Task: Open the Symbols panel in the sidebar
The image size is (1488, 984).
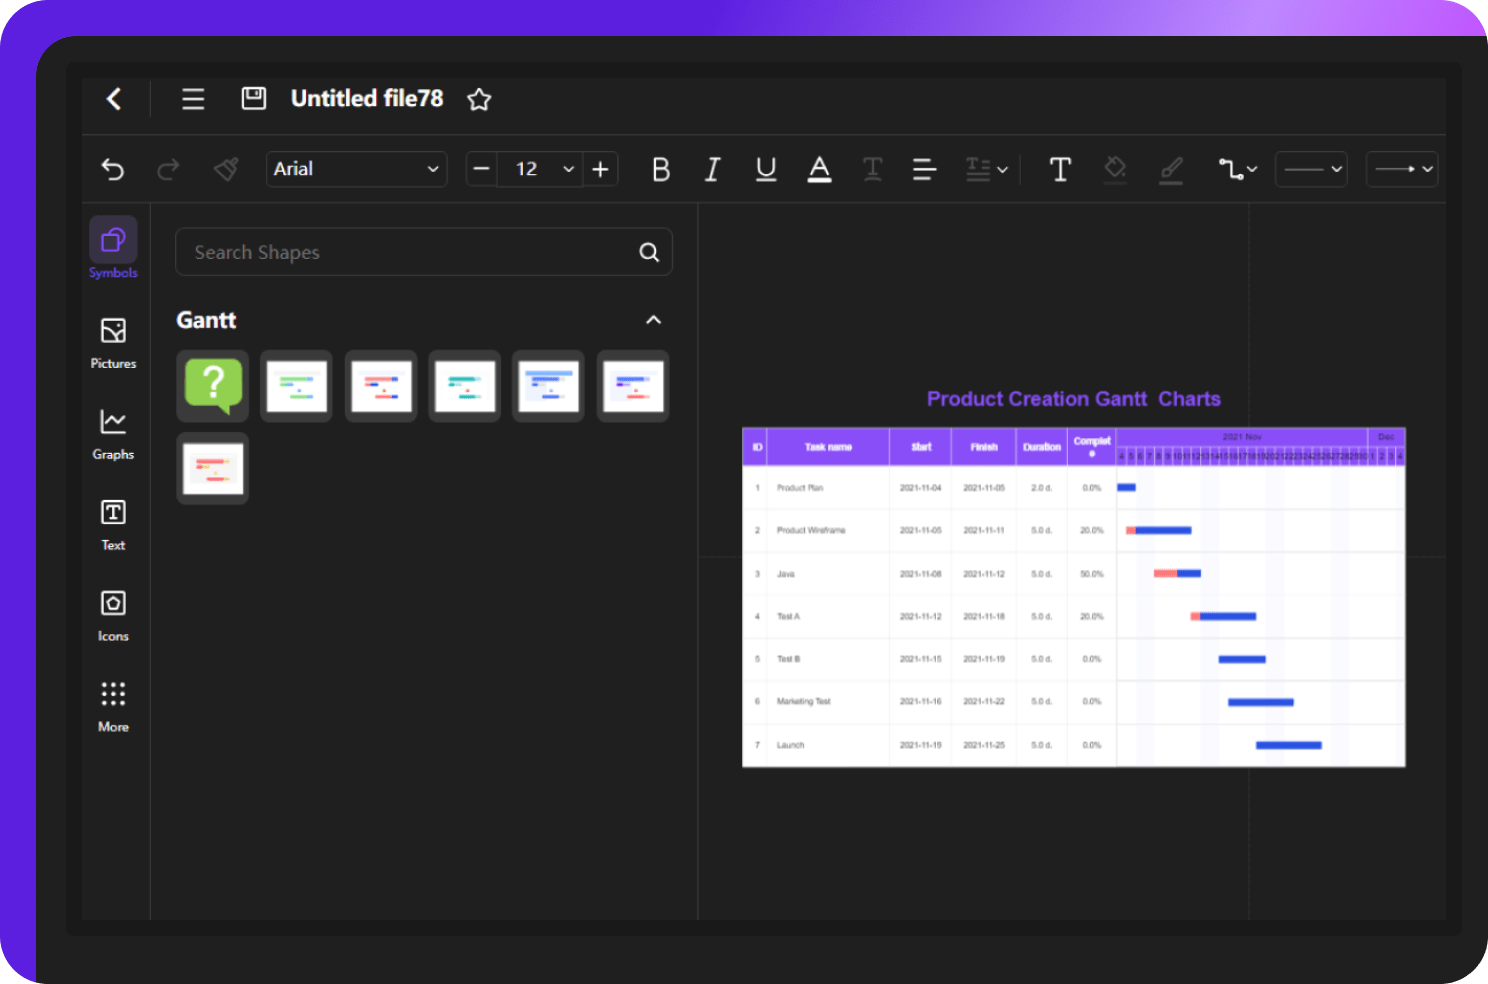Action: [x=112, y=247]
